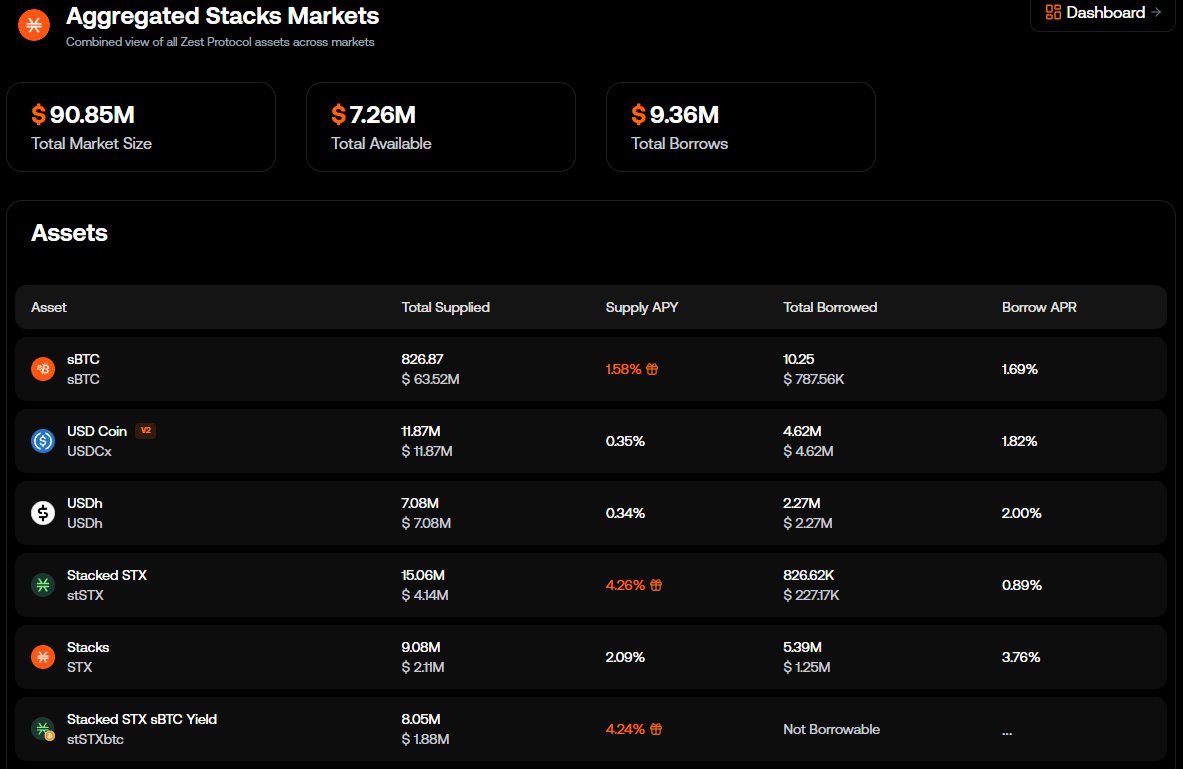Click the borrowed value $ 1.25M
The width and height of the screenshot is (1183, 769).
tap(807, 667)
